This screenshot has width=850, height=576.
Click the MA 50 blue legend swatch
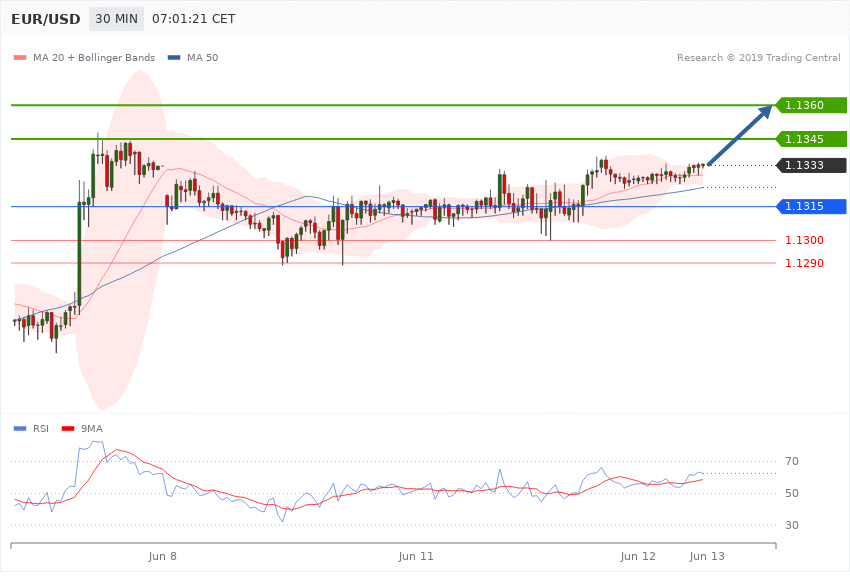pyautogui.click(x=174, y=57)
